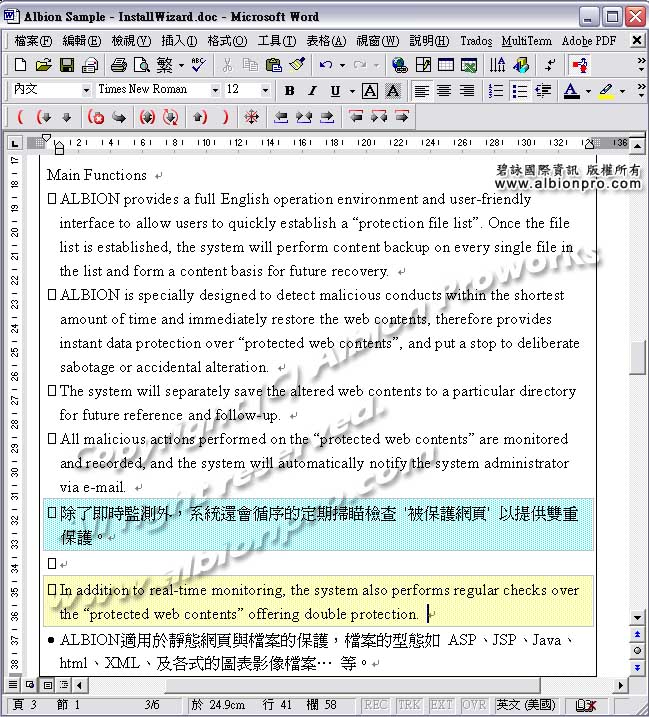Apply character border (boxed A)

[x=370, y=91]
